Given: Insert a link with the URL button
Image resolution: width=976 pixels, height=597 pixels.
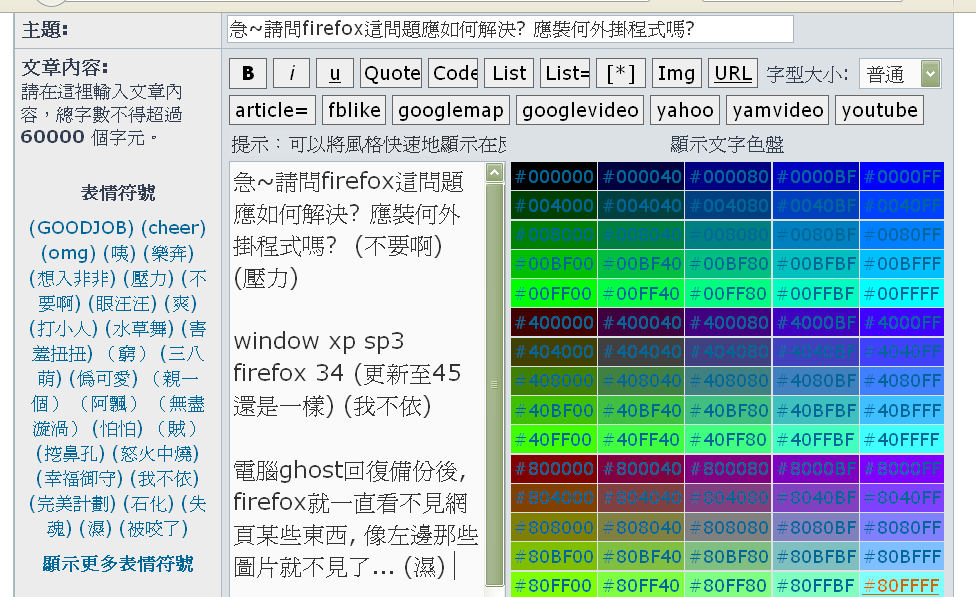Looking at the screenshot, I should tap(733, 73).
